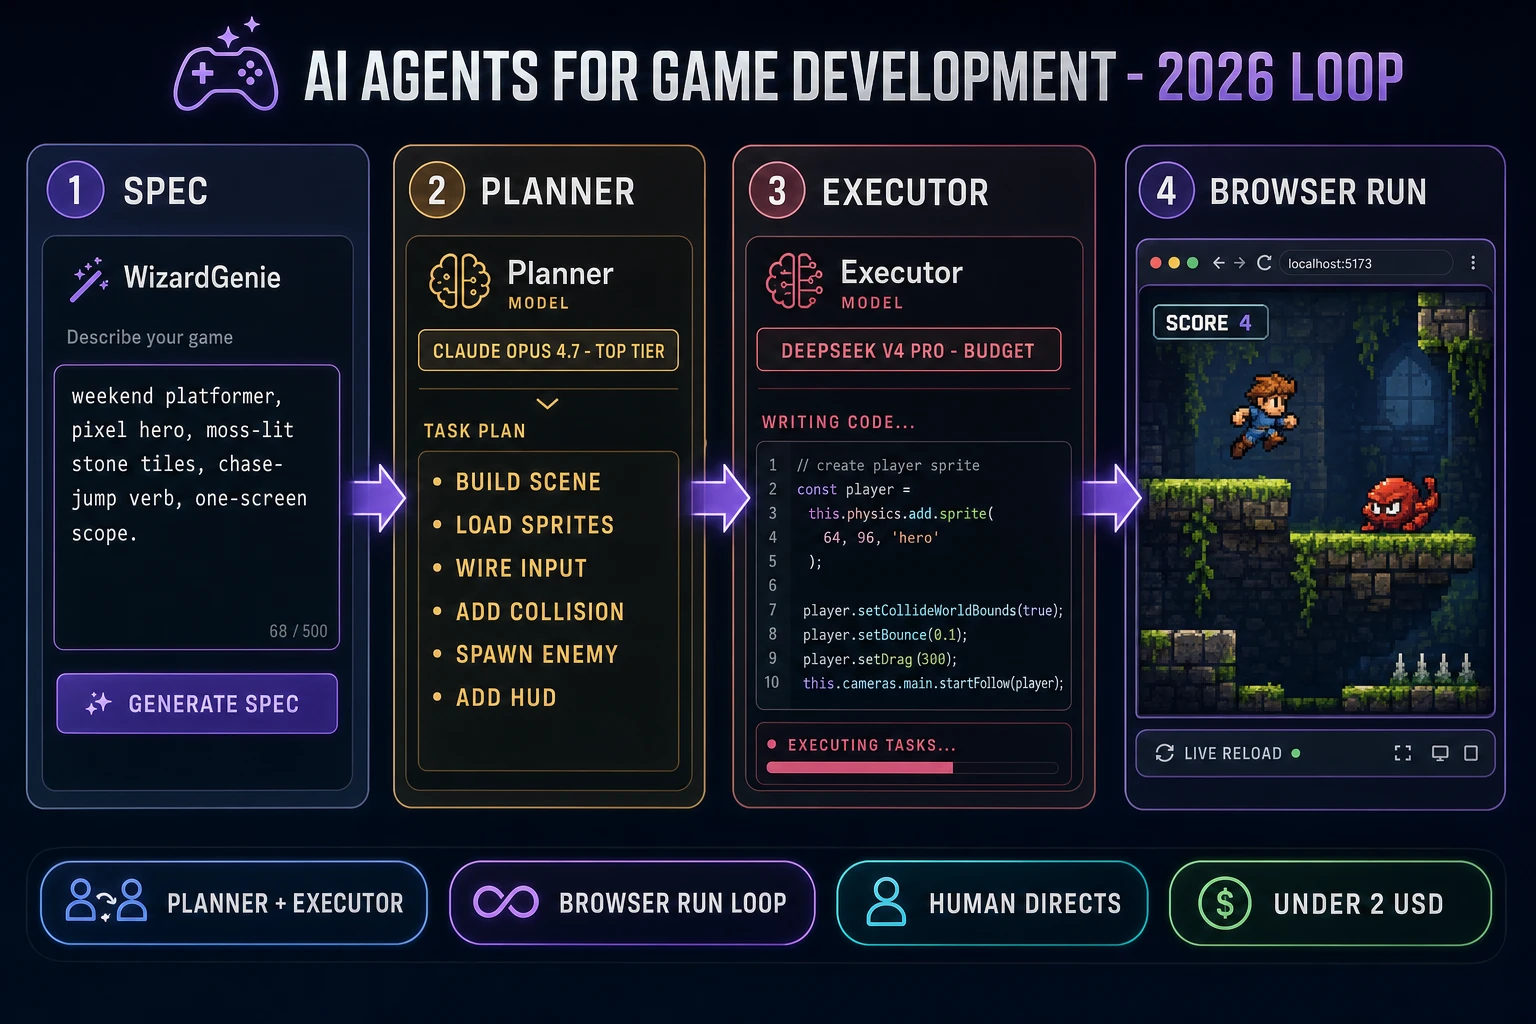Click the Planner panel heading
The width and height of the screenshot is (1536, 1024).
(x=557, y=191)
